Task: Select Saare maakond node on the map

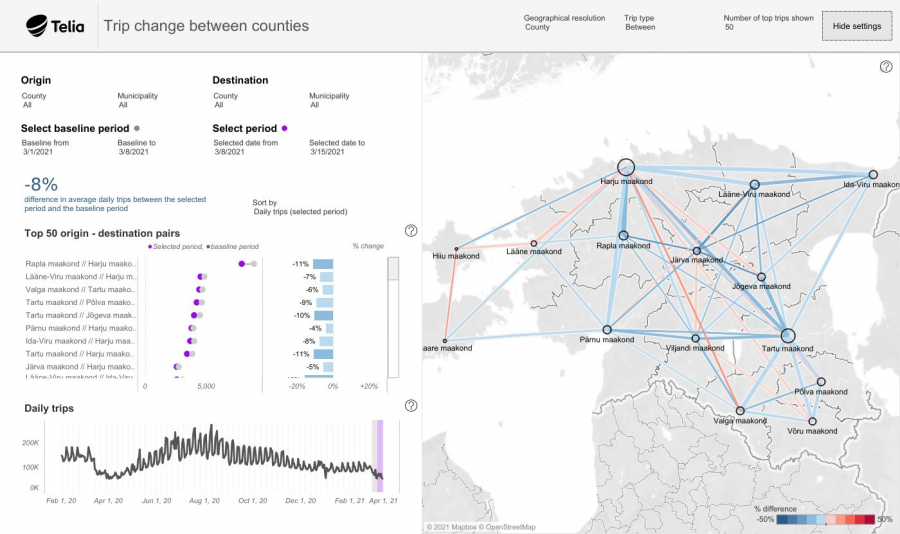Action: tap(445, 341)
